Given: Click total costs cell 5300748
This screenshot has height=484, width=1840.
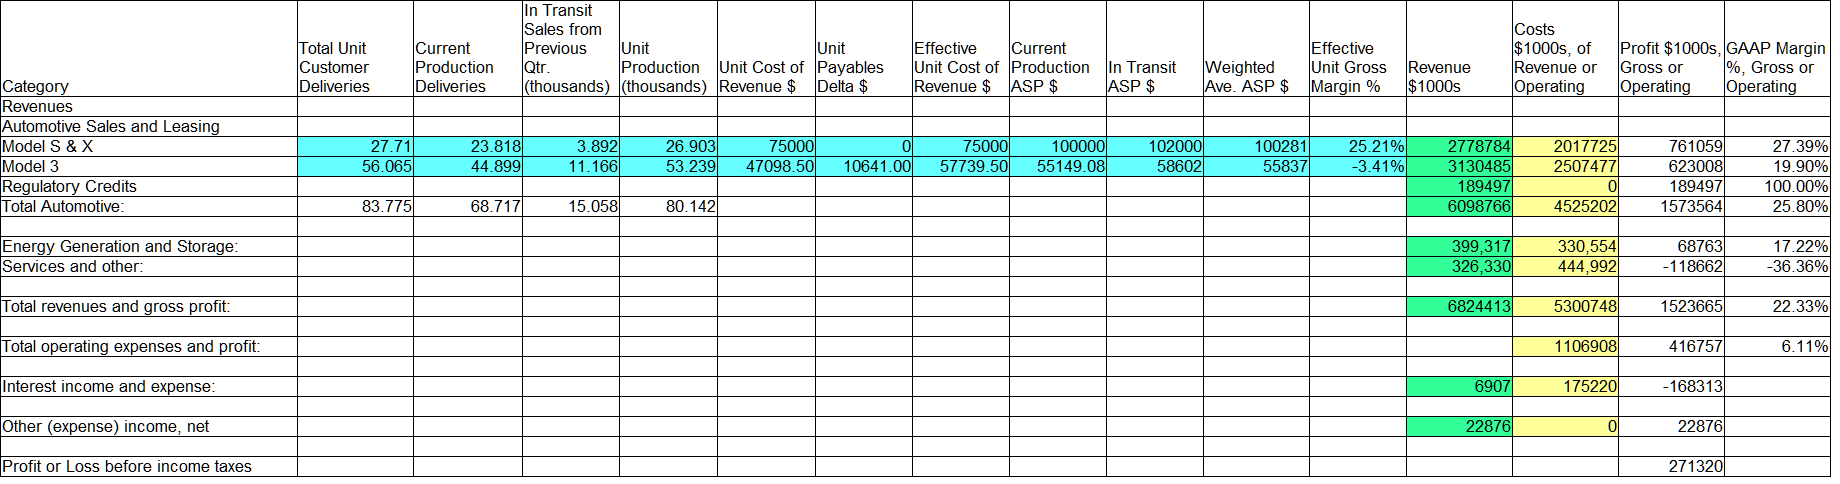Looking at the screenshot, I should coord(1566,307).
